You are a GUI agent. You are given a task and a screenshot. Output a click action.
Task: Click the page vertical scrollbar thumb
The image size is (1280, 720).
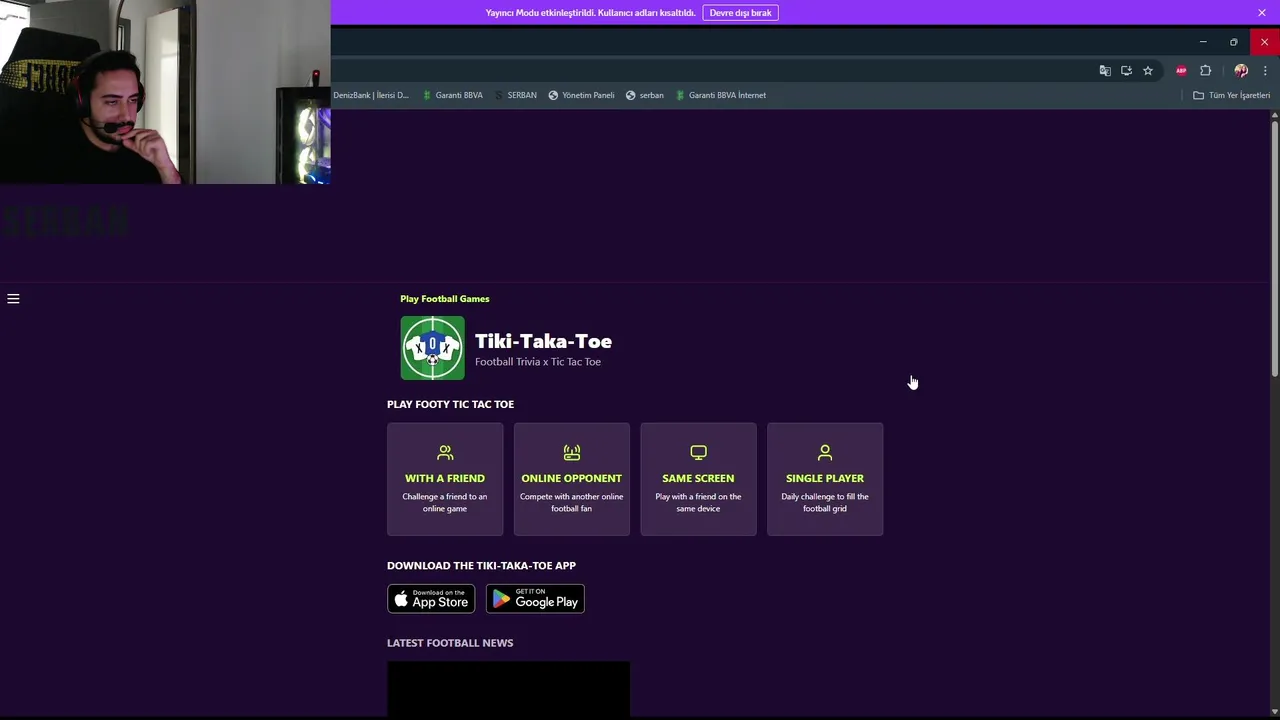tap(1274, 250)
